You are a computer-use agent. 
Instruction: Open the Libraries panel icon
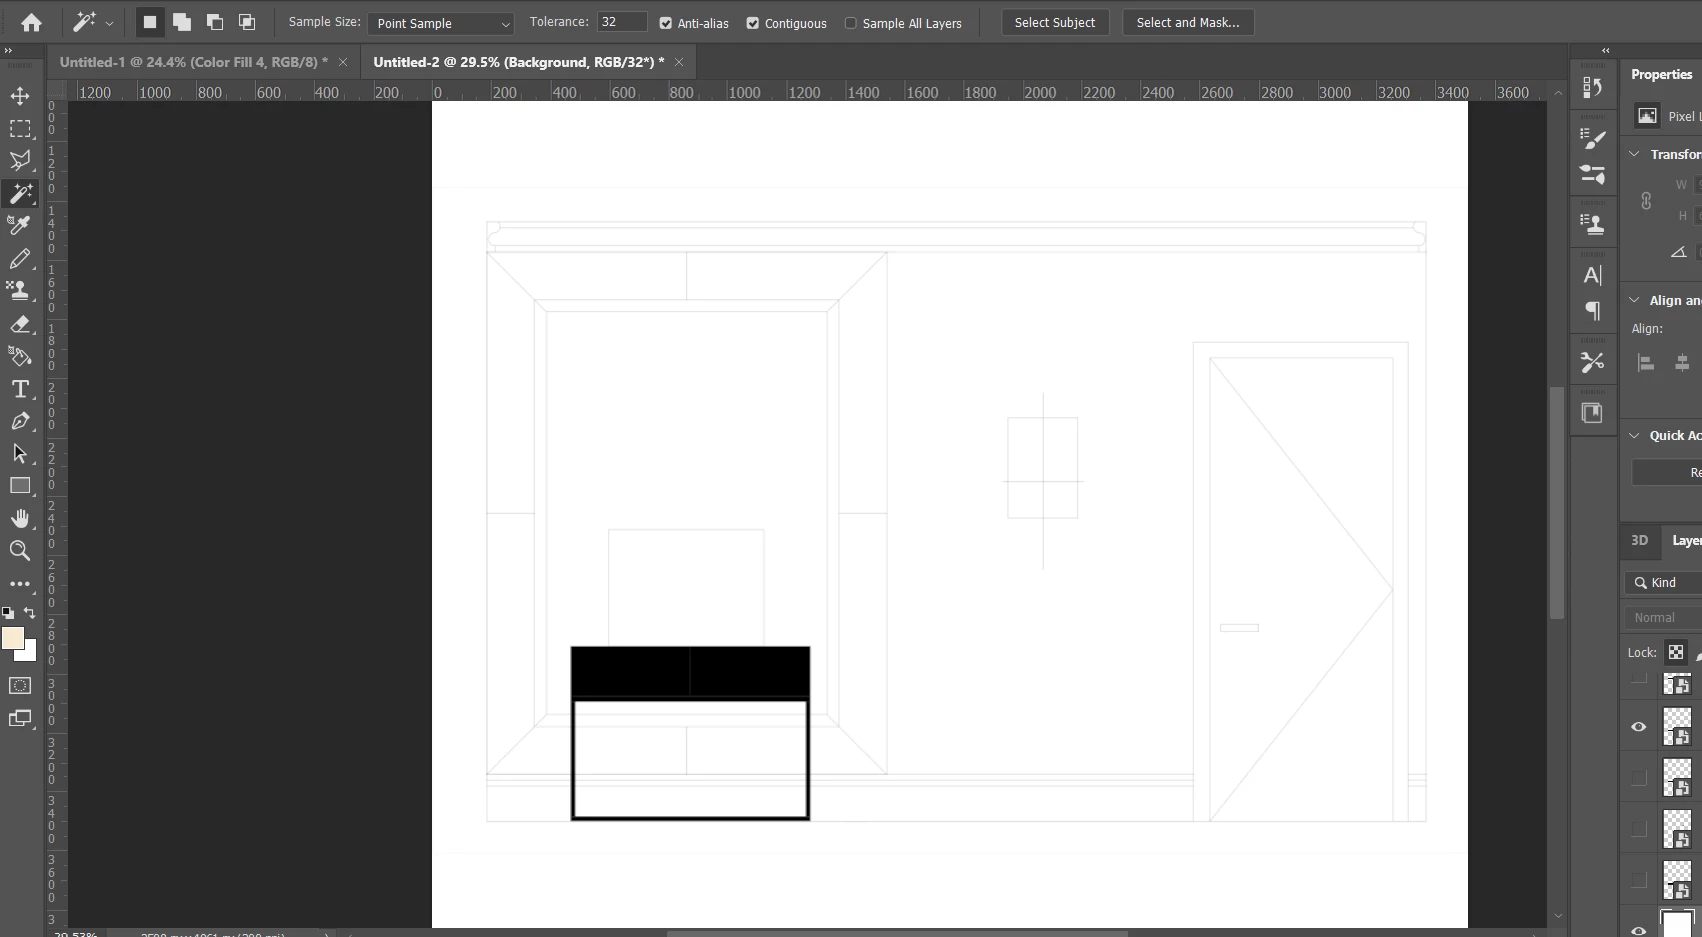1592,413
